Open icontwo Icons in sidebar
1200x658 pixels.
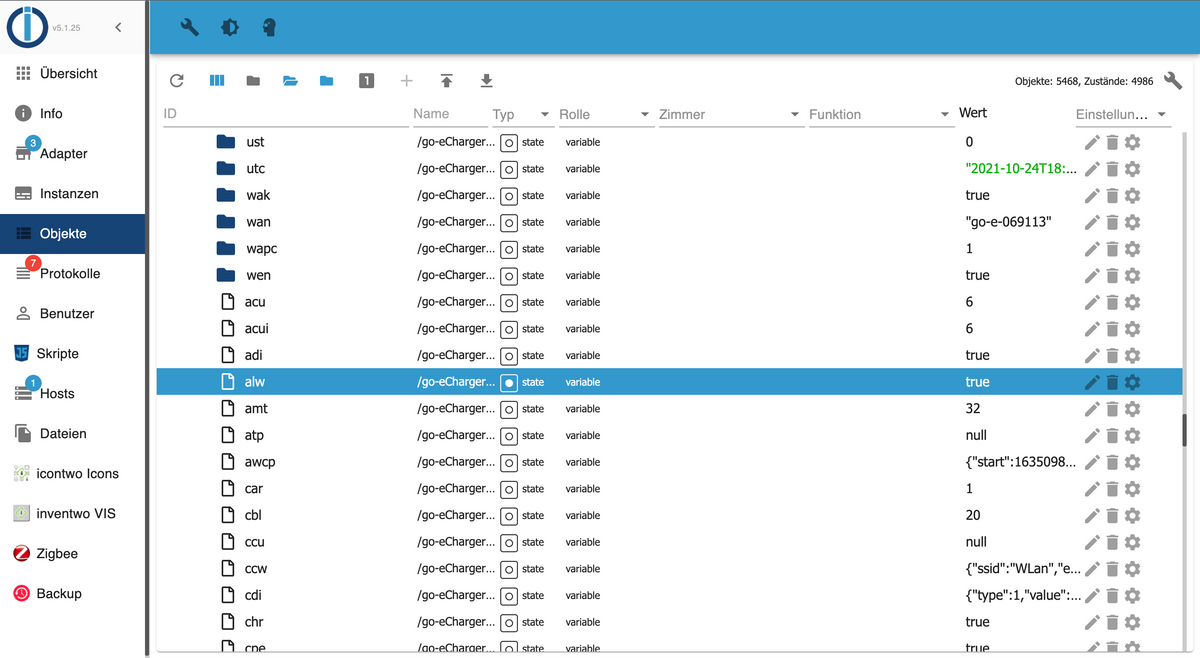coord(72,473)
